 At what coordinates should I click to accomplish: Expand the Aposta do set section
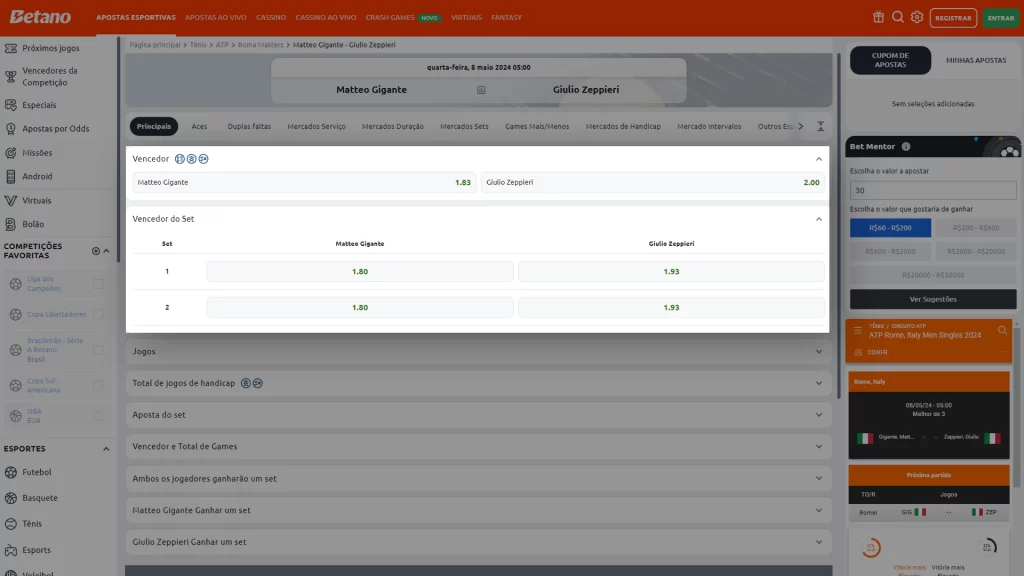(818, 415)
